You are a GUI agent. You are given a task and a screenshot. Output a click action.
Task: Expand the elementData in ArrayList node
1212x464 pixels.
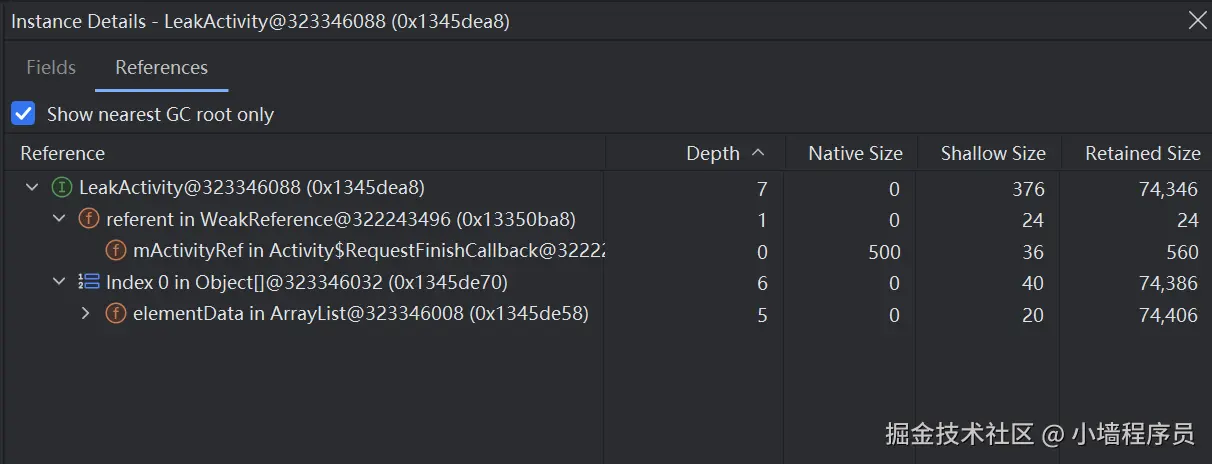(86, 314)
